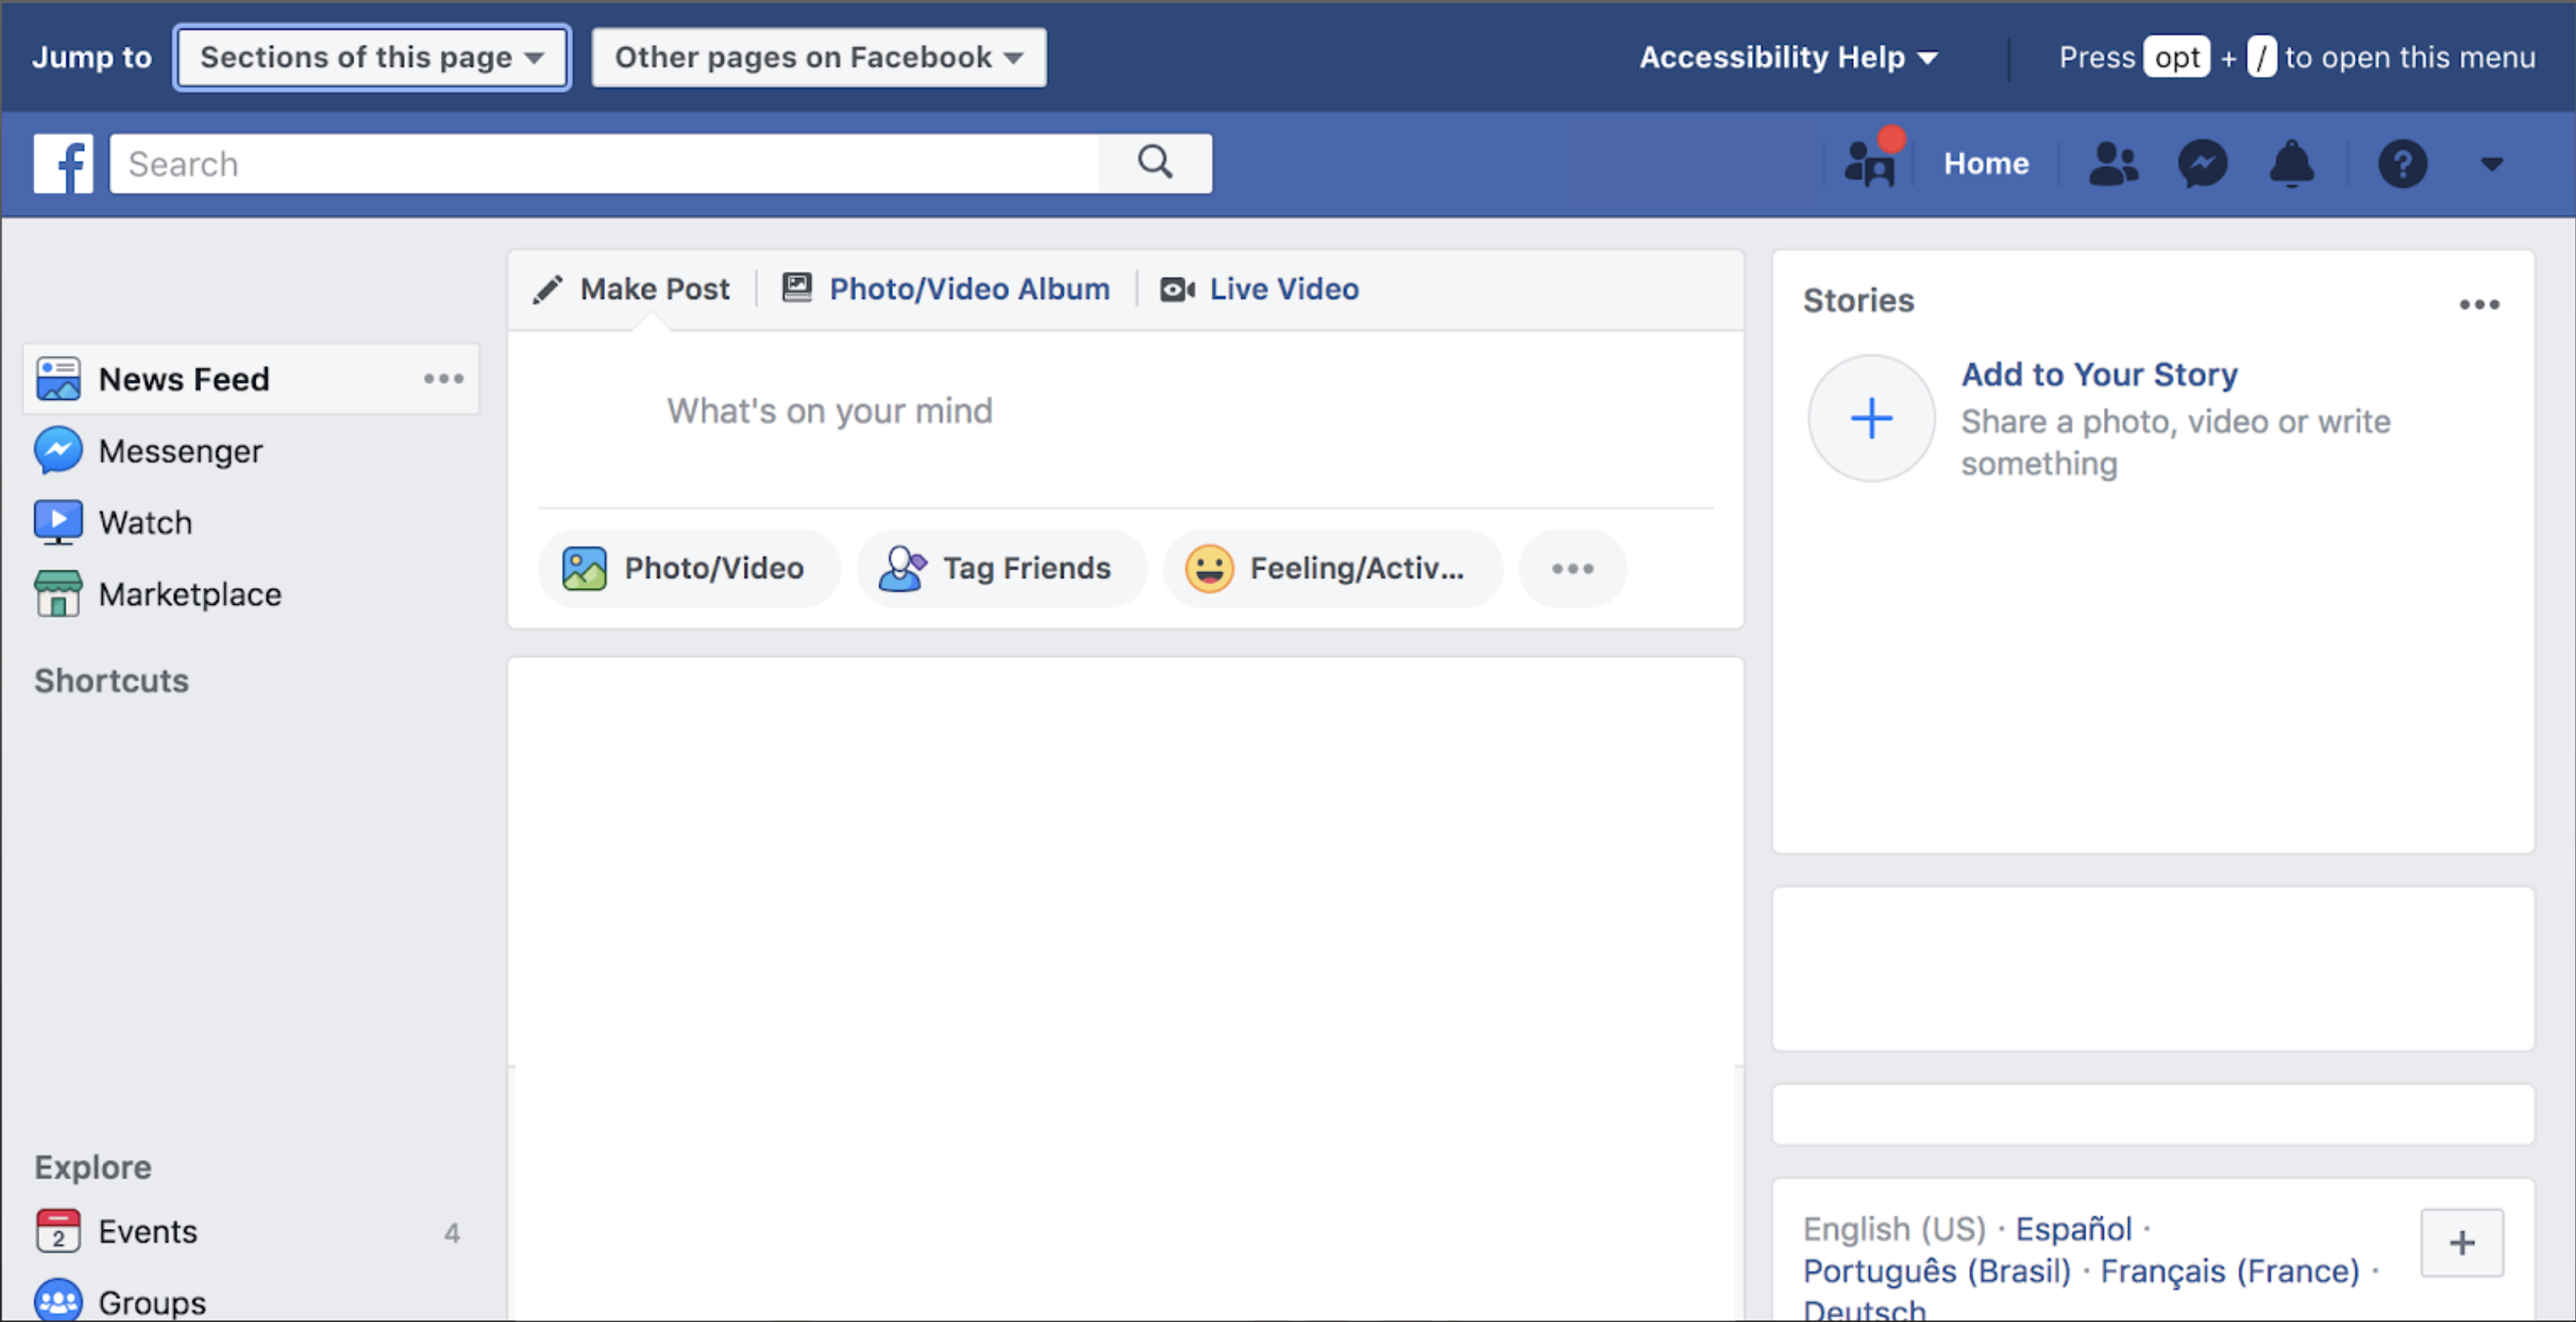This screenshot has width=2576, height=1322.
Task: Focus the Facebook Search field
Action: click(x=604, y=163)
